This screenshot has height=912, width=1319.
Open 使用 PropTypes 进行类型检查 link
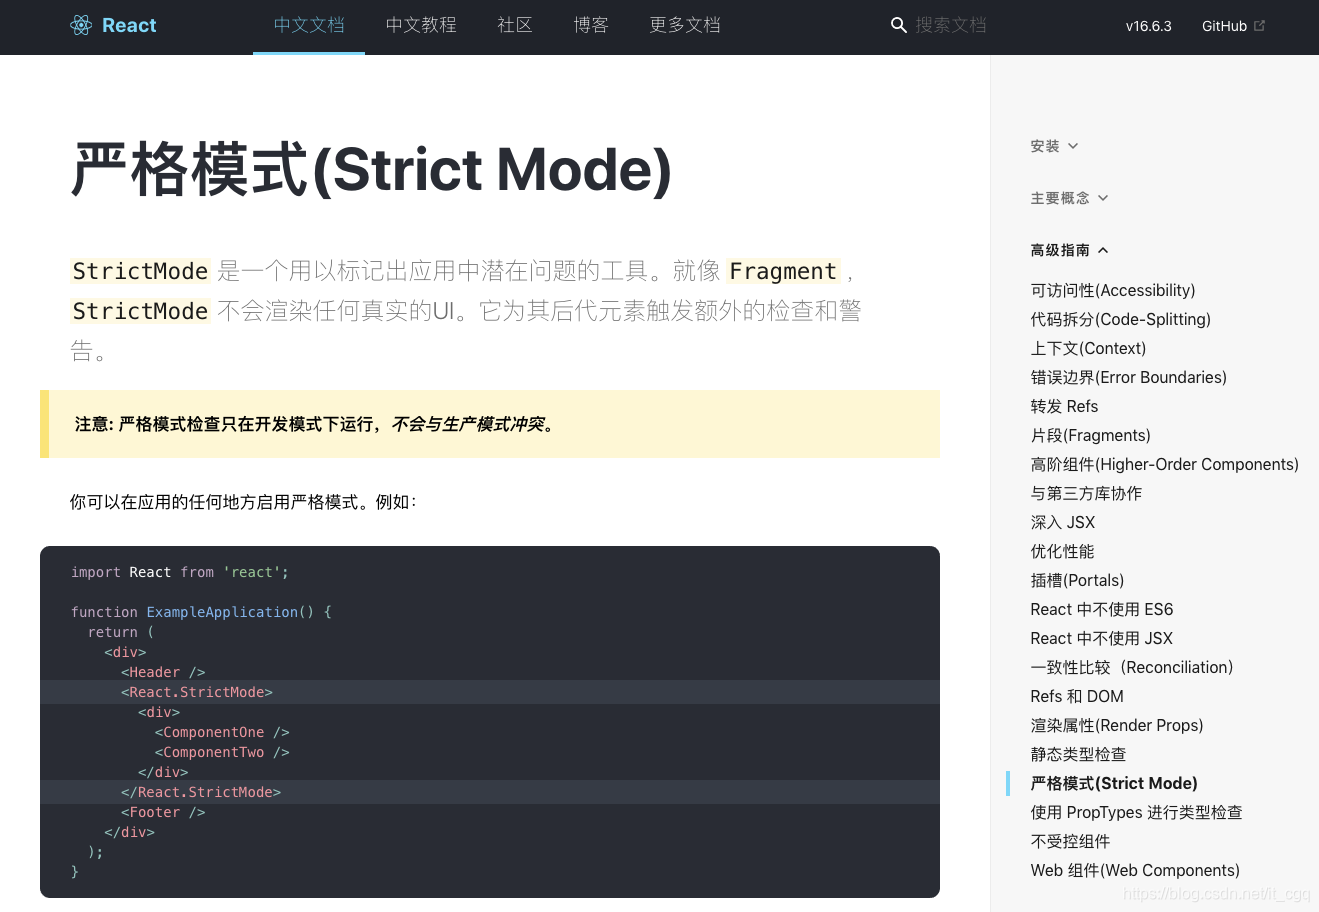click(1136, 812)
